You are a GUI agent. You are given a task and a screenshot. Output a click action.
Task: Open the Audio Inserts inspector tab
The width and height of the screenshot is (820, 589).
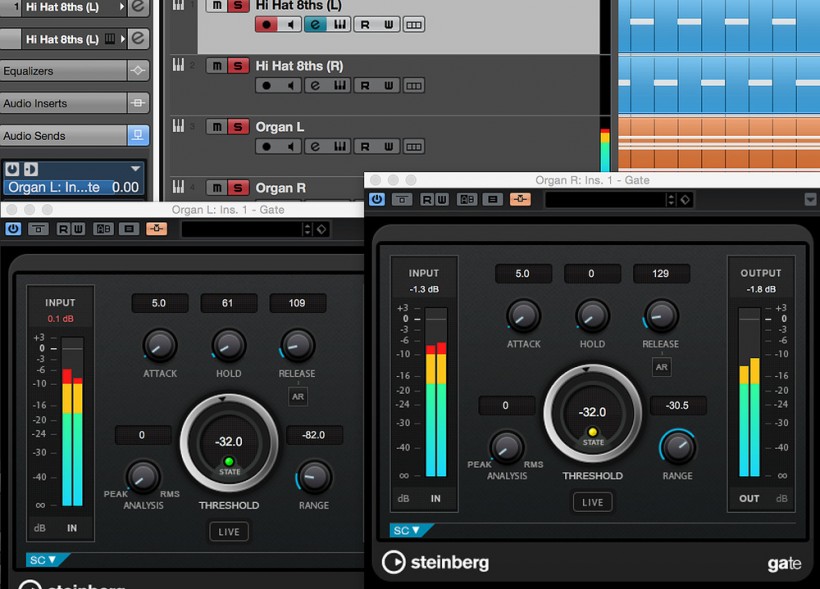(x=75, y=103)
